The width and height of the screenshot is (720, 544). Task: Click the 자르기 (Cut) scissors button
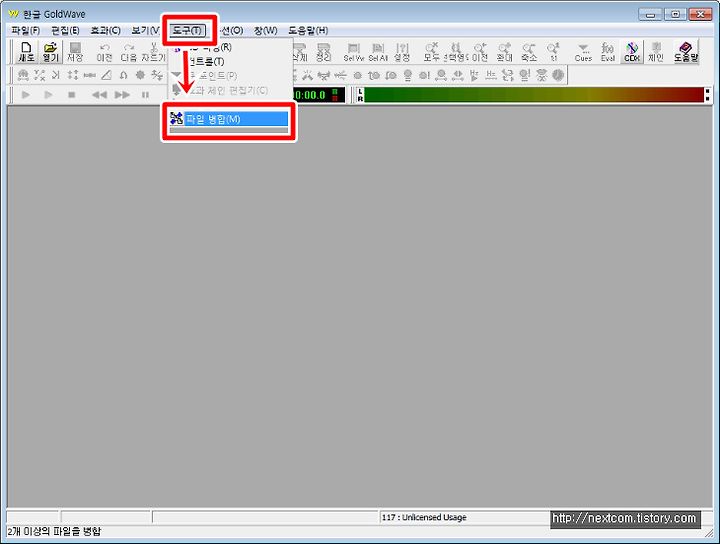(153, 52)
